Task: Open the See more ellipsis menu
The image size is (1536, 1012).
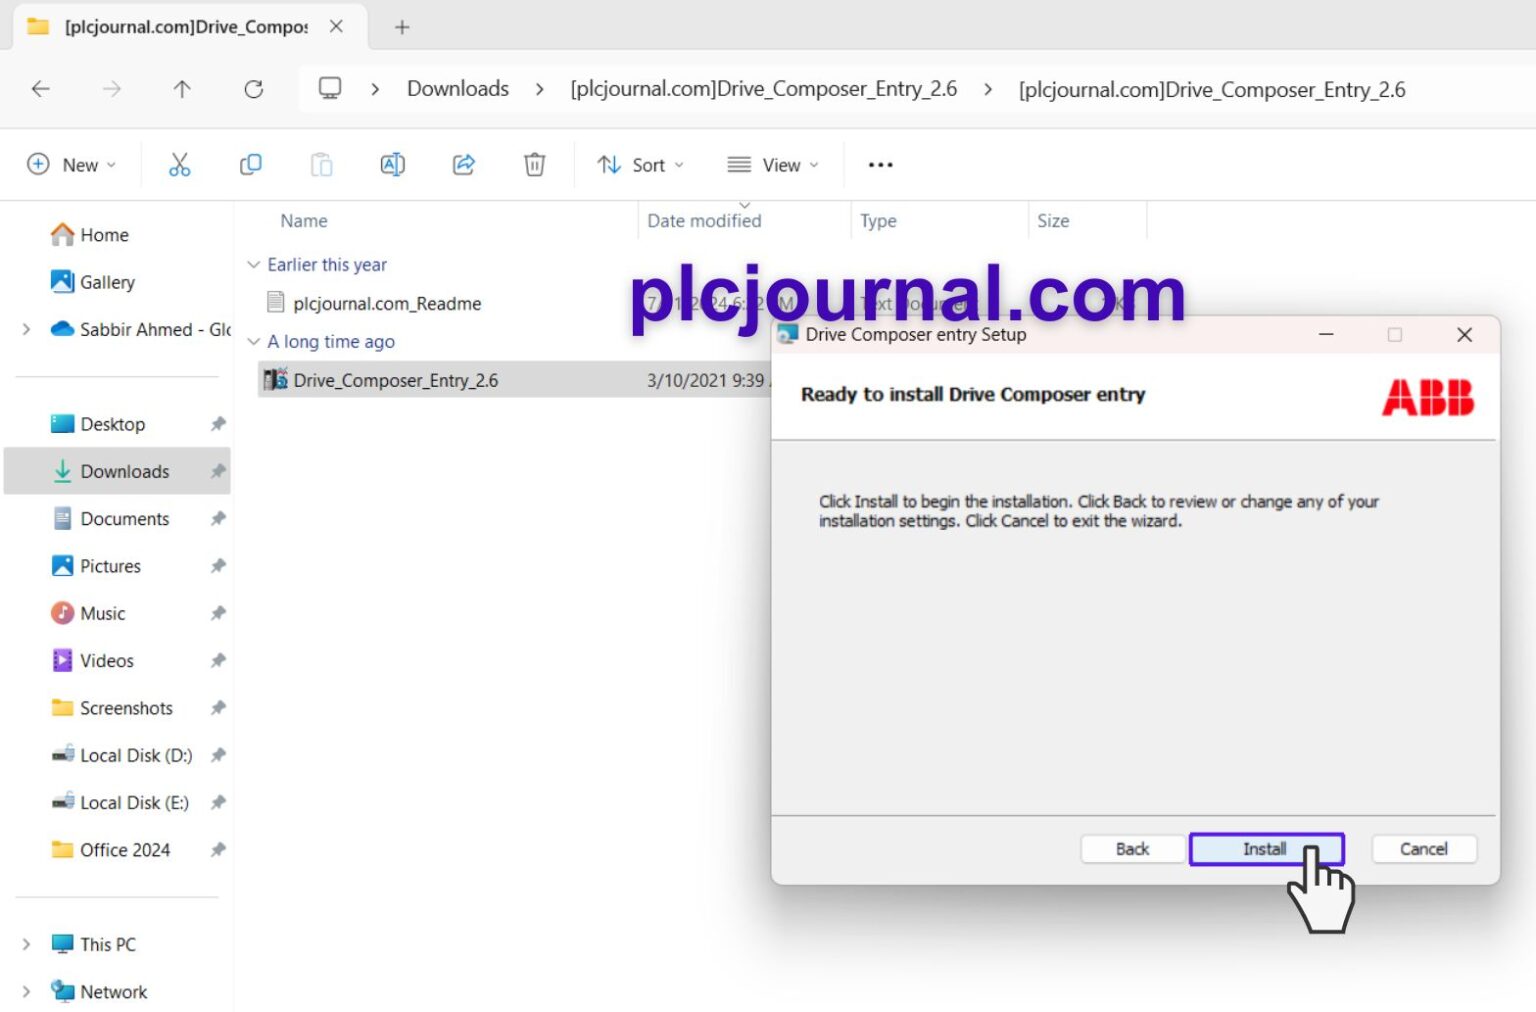Action: [880, 165]
